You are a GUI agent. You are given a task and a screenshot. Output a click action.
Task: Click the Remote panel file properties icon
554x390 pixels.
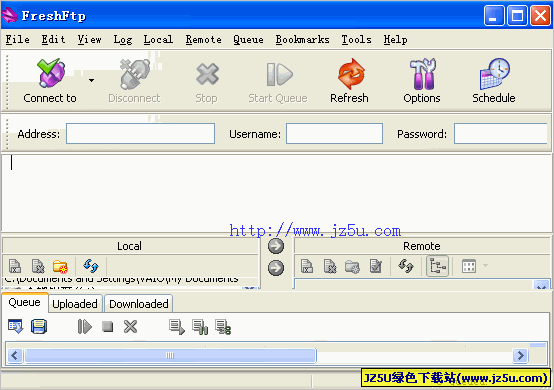tap(376, 266)
